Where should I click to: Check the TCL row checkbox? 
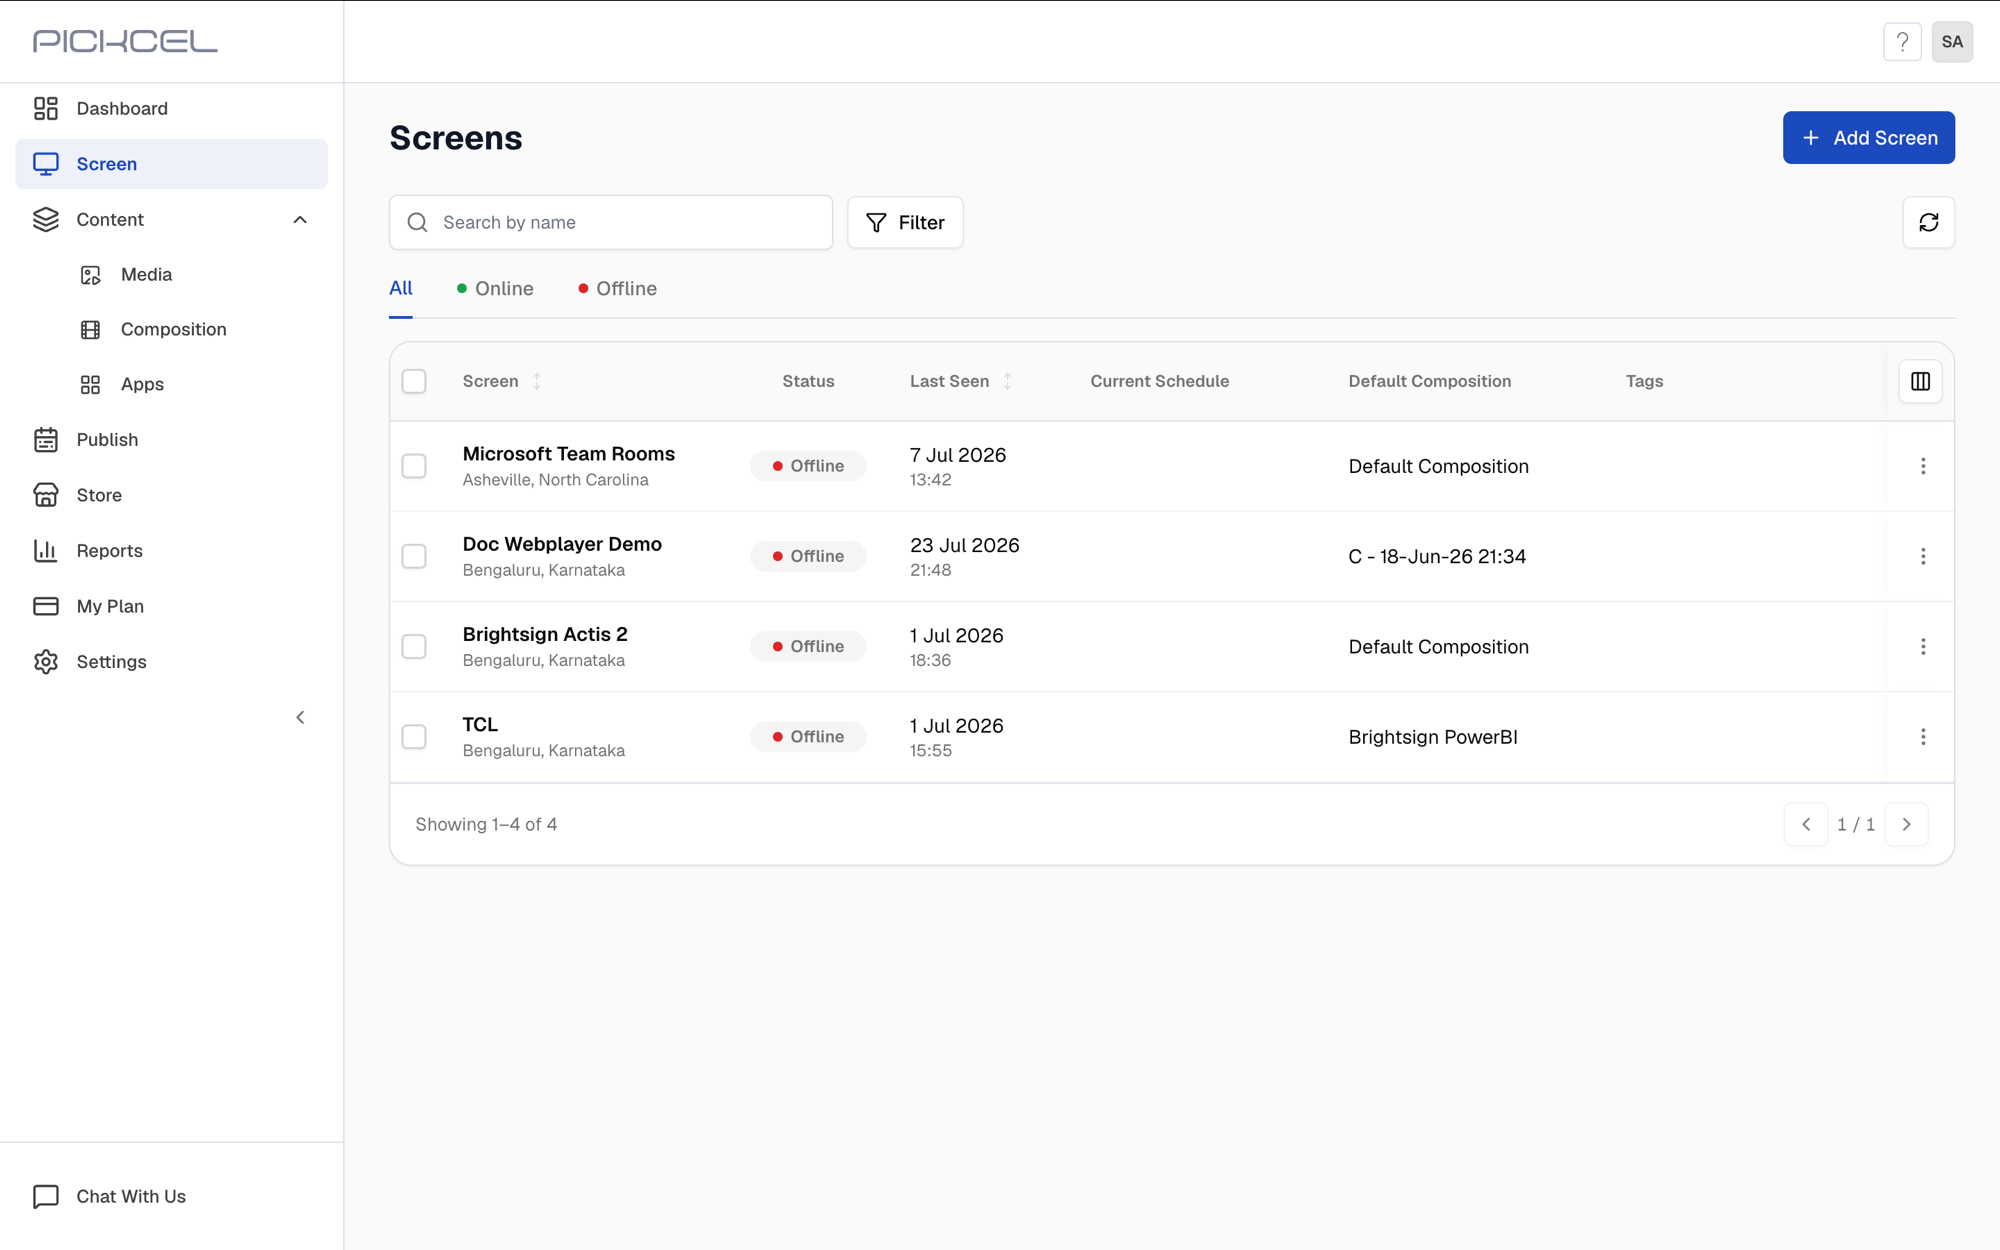click(414, 737)
